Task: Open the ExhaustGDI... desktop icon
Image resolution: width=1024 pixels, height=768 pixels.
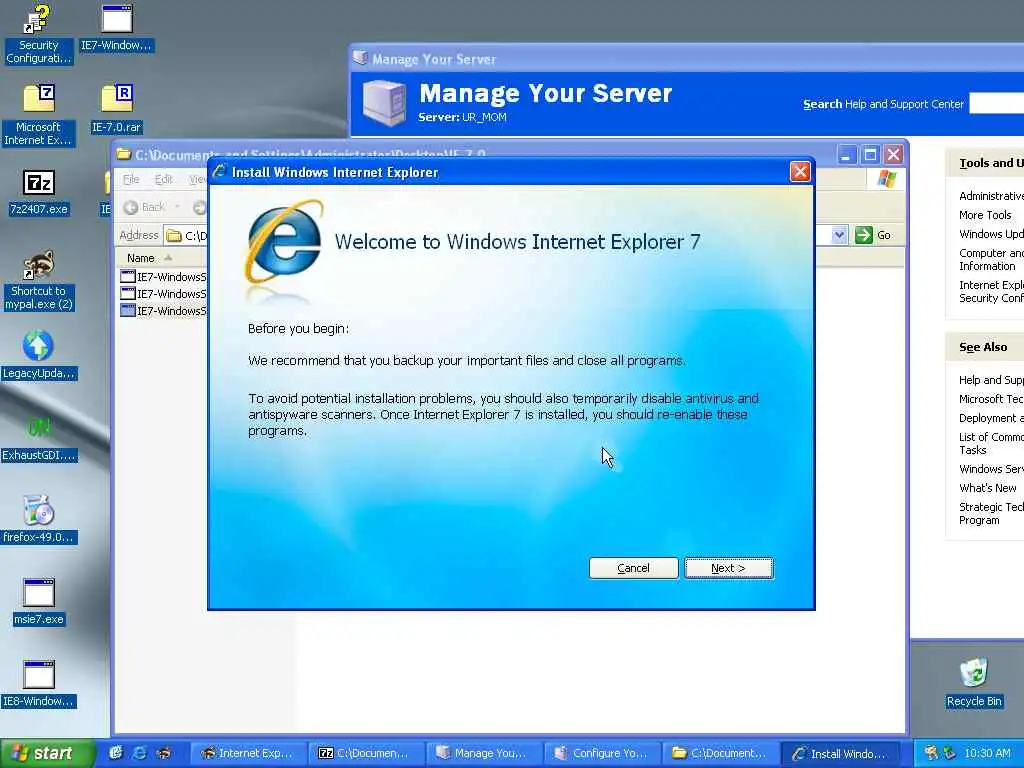Action: [39, 438]
